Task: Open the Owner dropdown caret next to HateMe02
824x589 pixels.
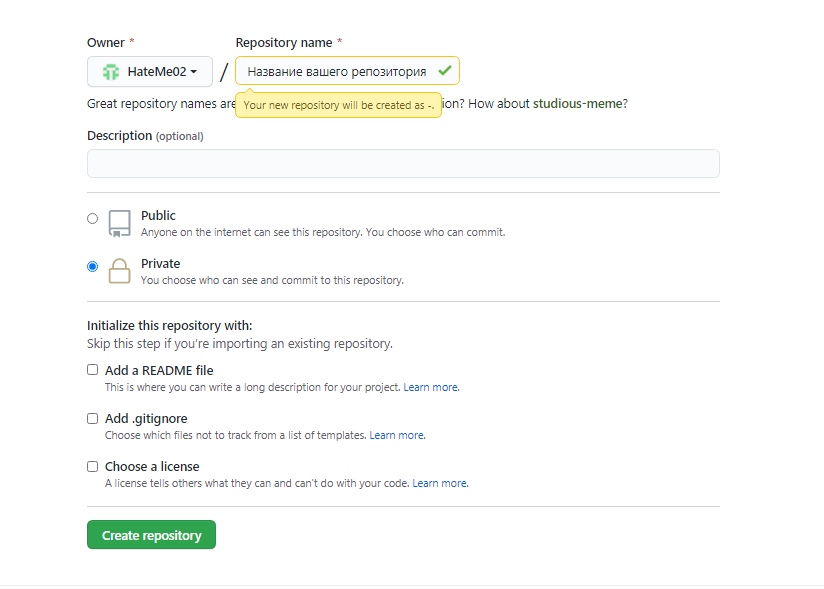Action: [194, 72]
